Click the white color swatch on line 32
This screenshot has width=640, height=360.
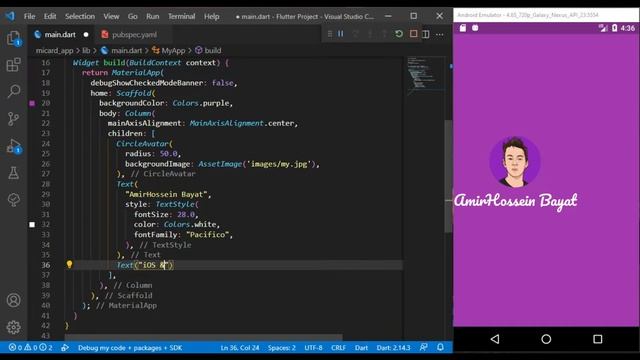[32, 224]
